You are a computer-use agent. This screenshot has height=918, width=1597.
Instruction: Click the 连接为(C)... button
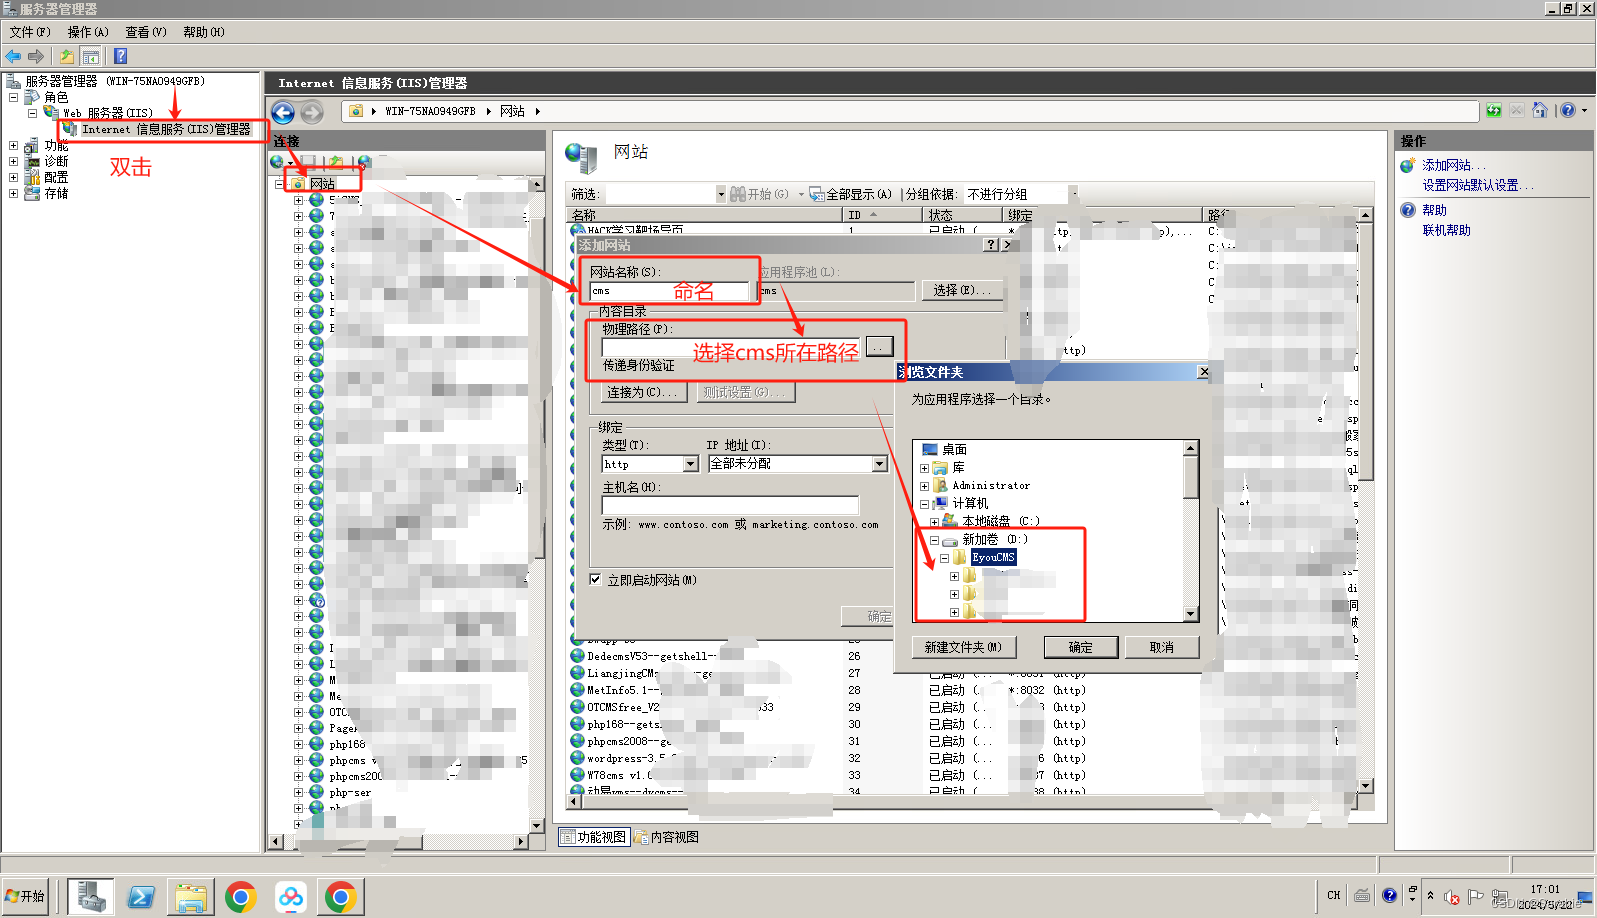click(642, 392)
